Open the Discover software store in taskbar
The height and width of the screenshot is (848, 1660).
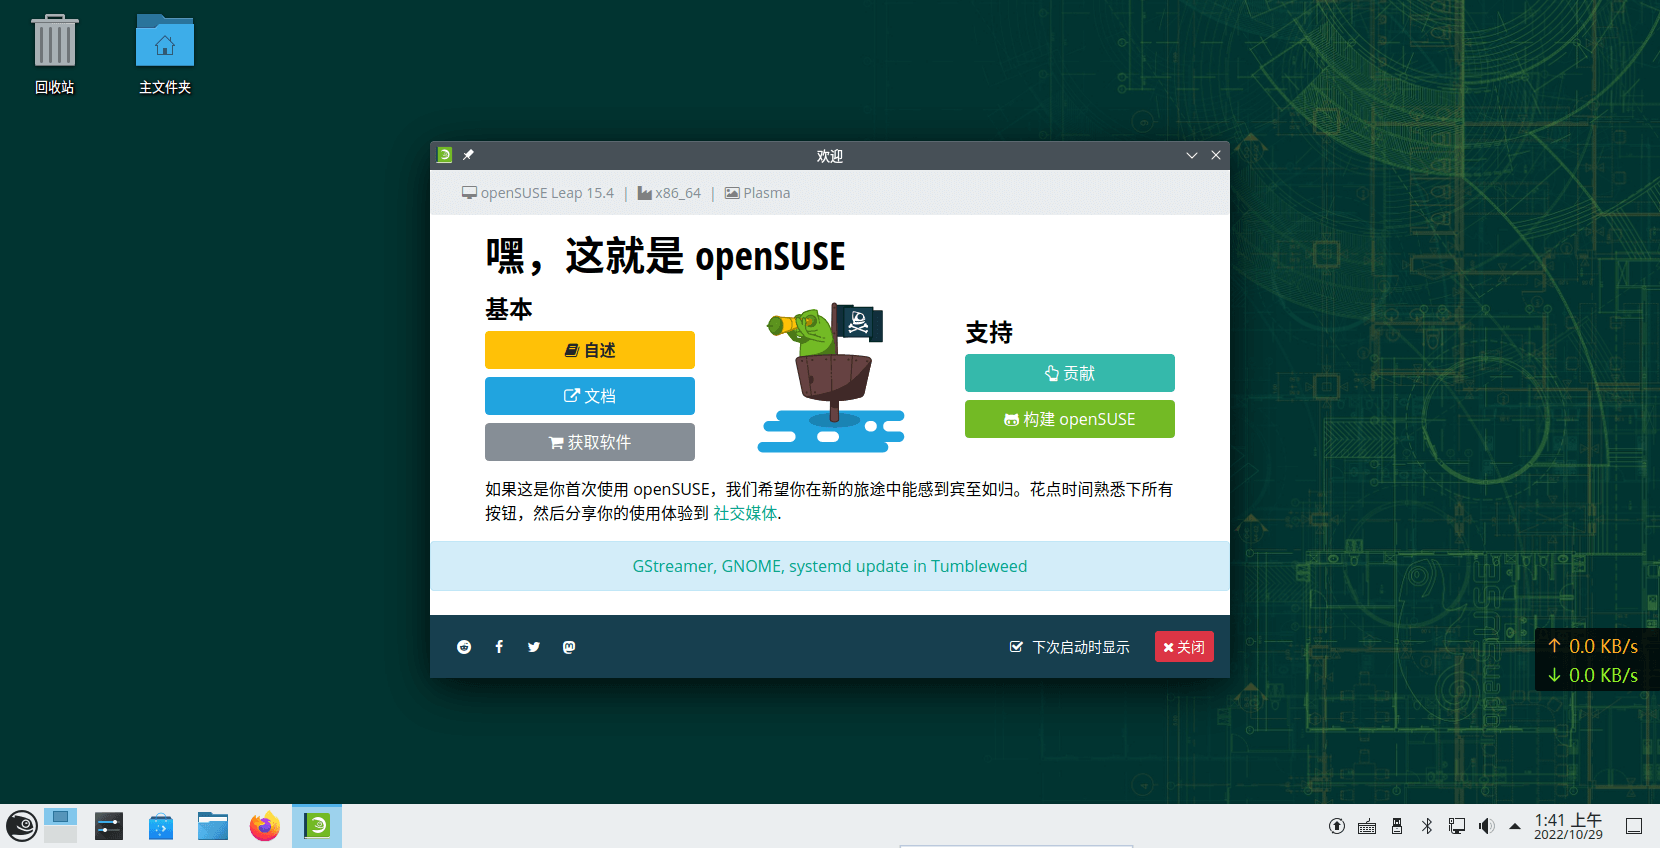point(161,826)
